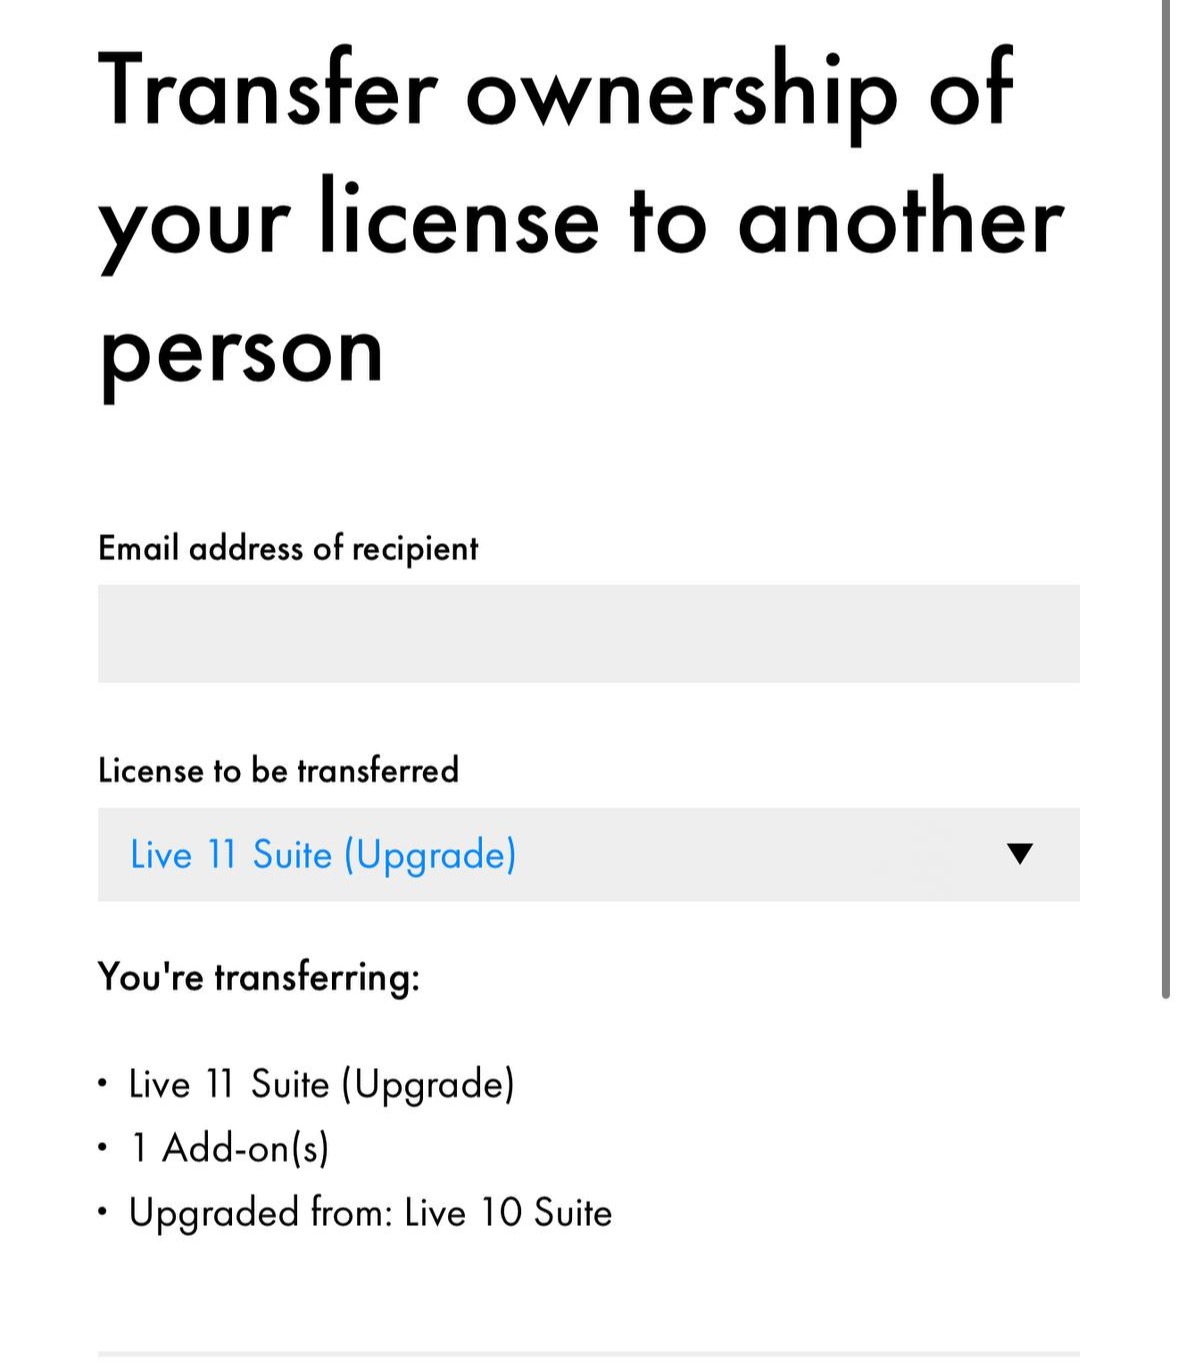This screenshot has width=1178, height=1364.
Task: Click the "Email address of recipient" label
Action: click(288, 548)
